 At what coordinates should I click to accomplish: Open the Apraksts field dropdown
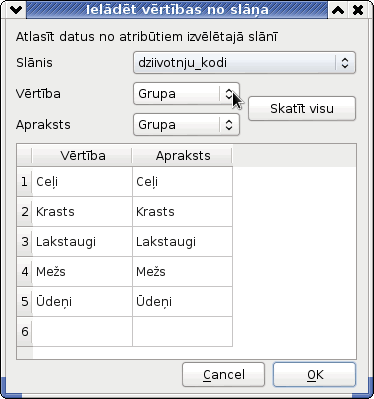pyautogui.click(x=186, y=125)
